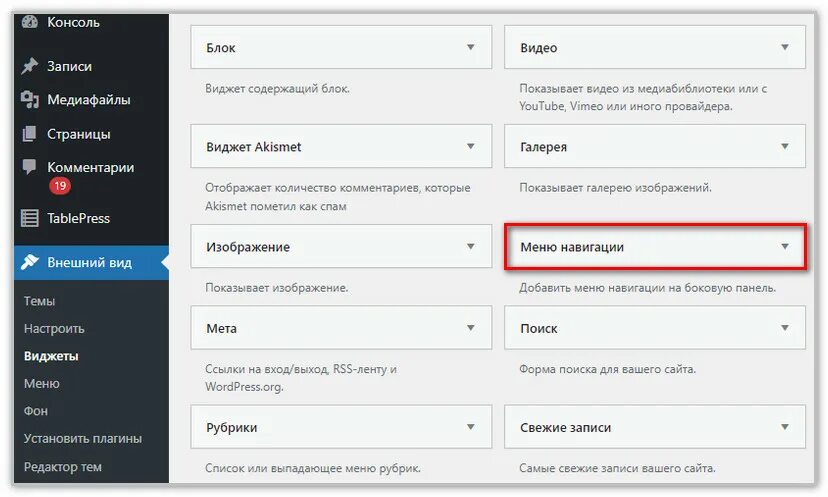Viewport: 828px width, 497px height.
Task: Open the Редактор тем link
Action: pos(63,466)
